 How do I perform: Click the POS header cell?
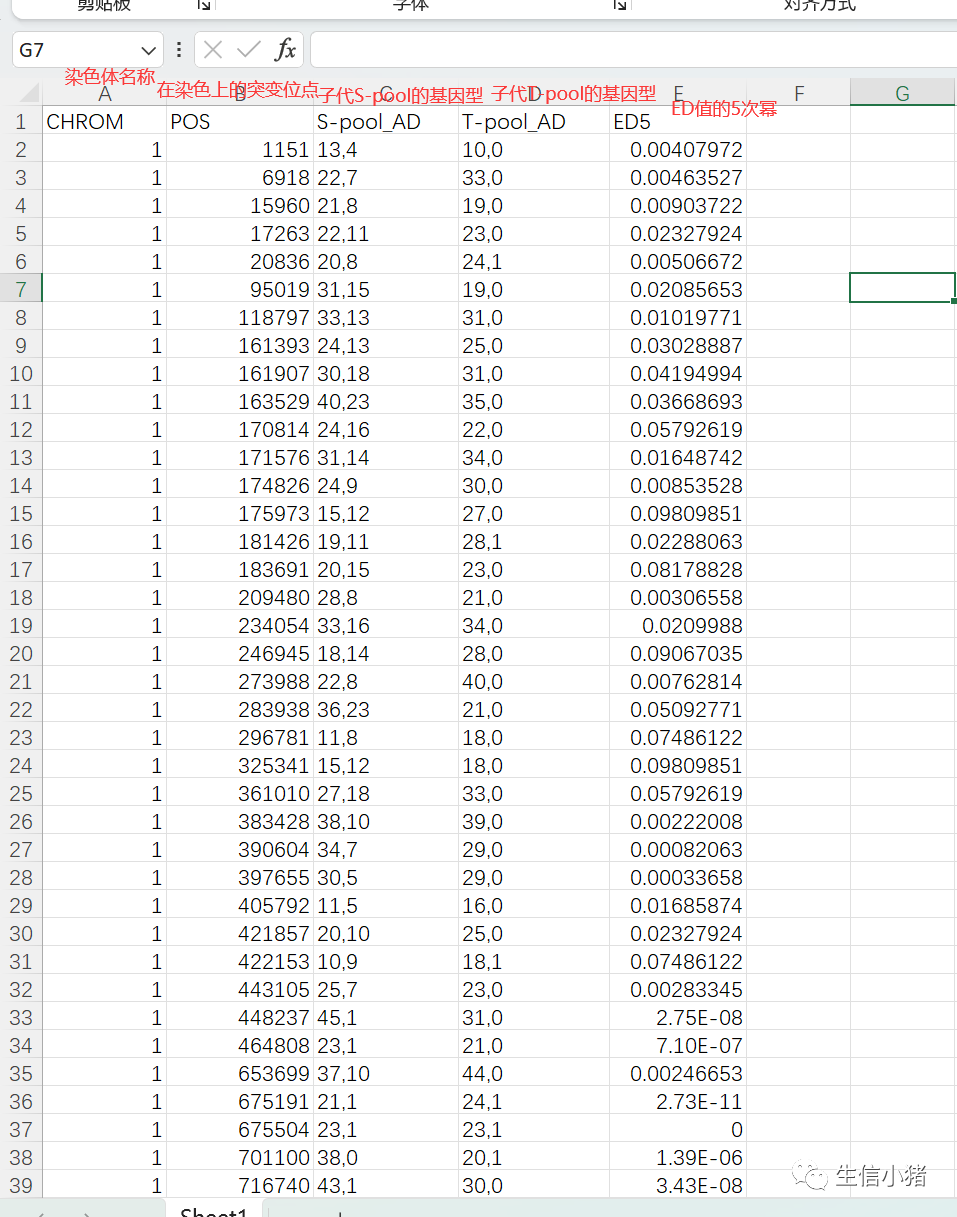[x=240, y=122]
